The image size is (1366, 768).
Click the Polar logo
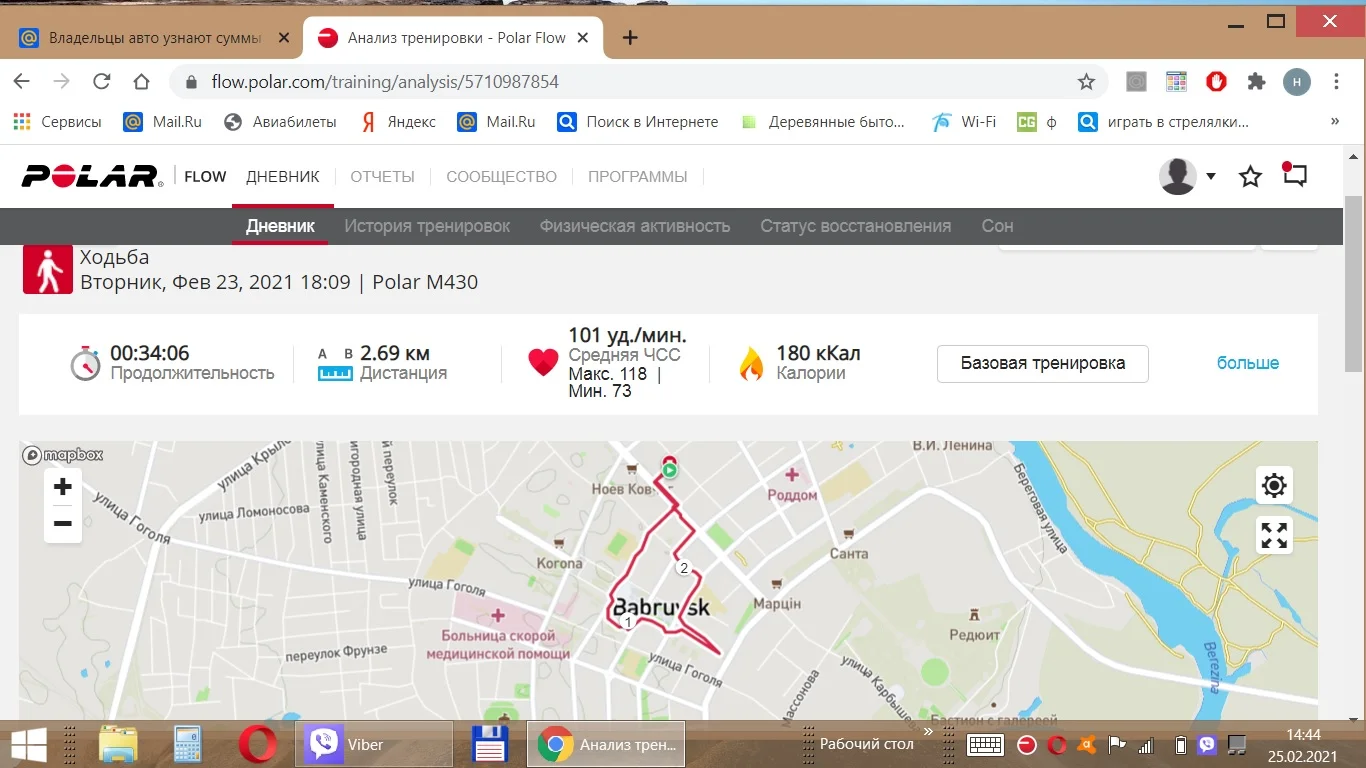pos(92,176)
